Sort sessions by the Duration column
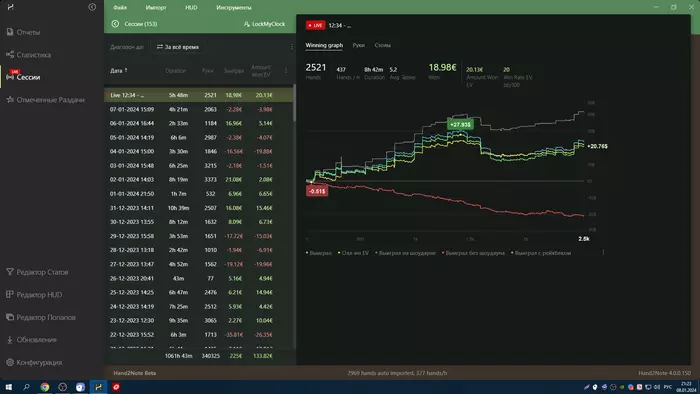This screenshot has width=700, height=394. click(175, 71)
